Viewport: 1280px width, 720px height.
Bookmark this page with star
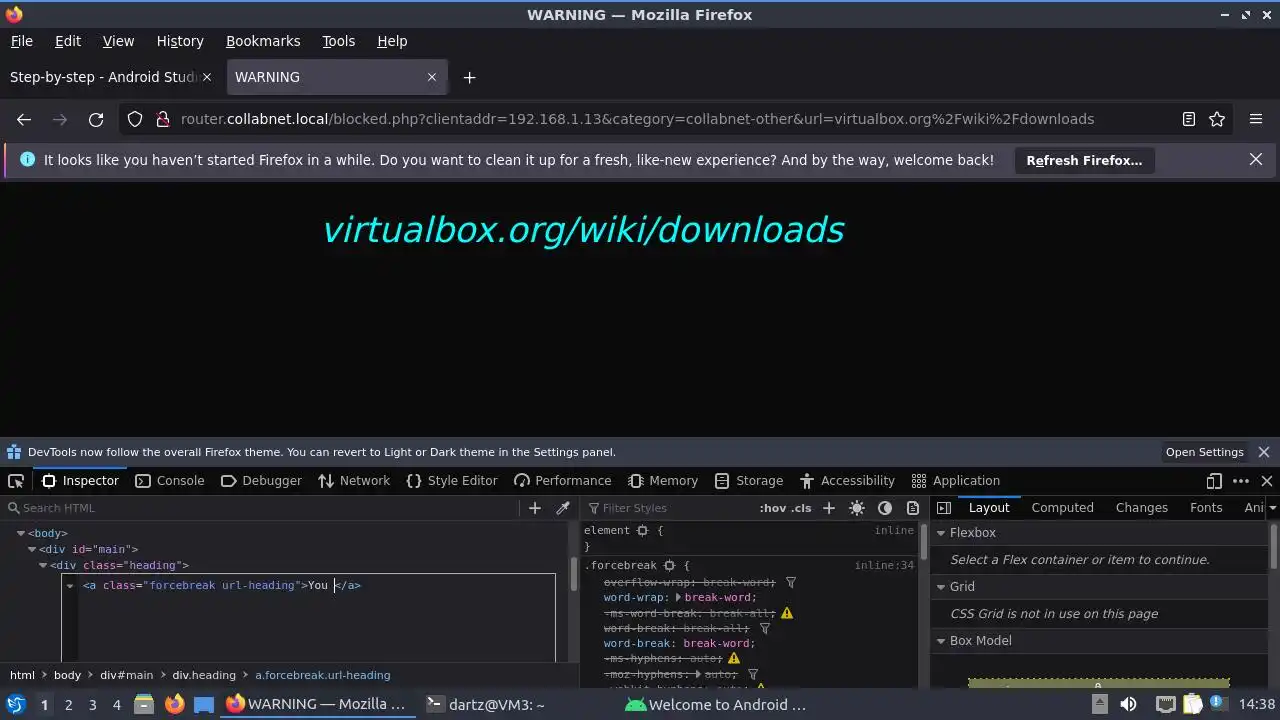1217,119
